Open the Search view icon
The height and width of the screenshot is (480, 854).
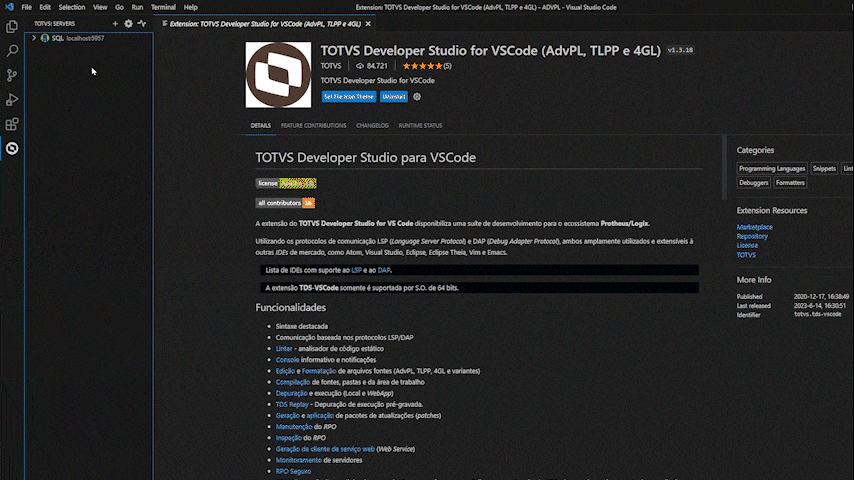tap(11, 51)
